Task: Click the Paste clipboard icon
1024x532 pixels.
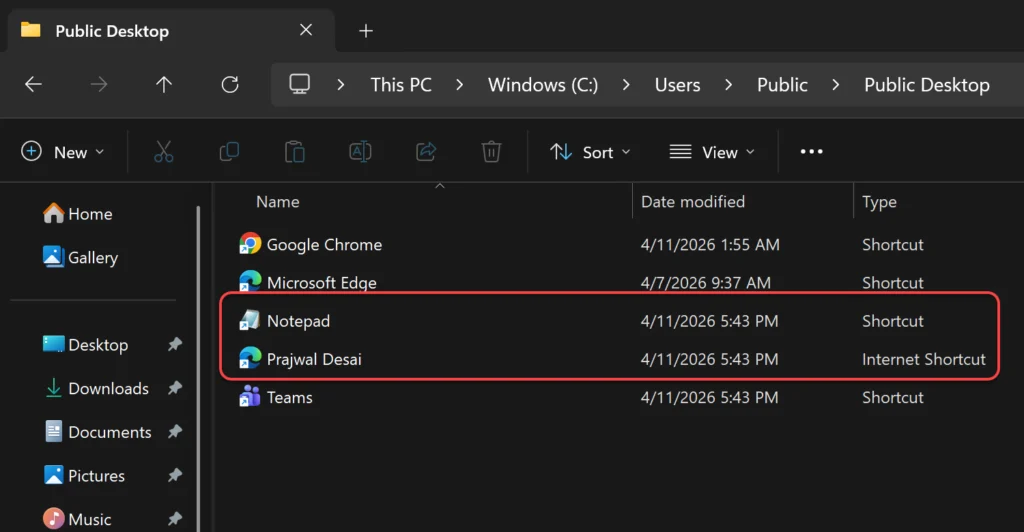Action: [x=295, y=151]
